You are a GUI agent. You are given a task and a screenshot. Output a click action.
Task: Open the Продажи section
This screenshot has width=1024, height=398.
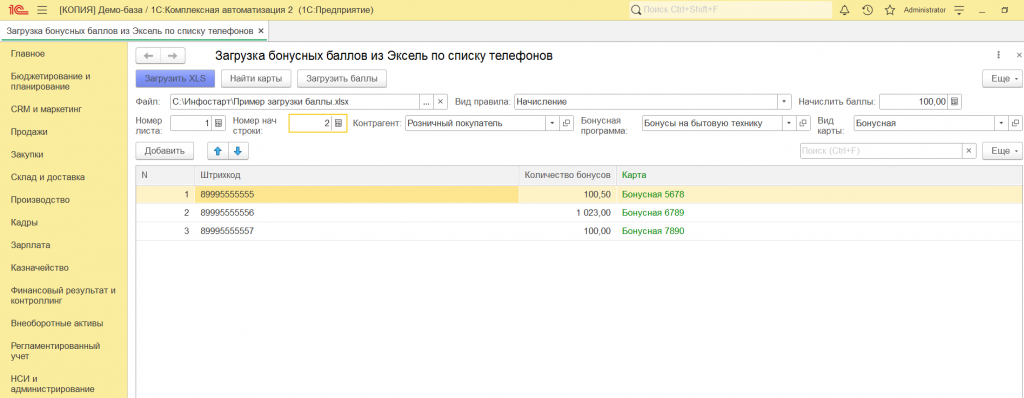coord(29,131)
